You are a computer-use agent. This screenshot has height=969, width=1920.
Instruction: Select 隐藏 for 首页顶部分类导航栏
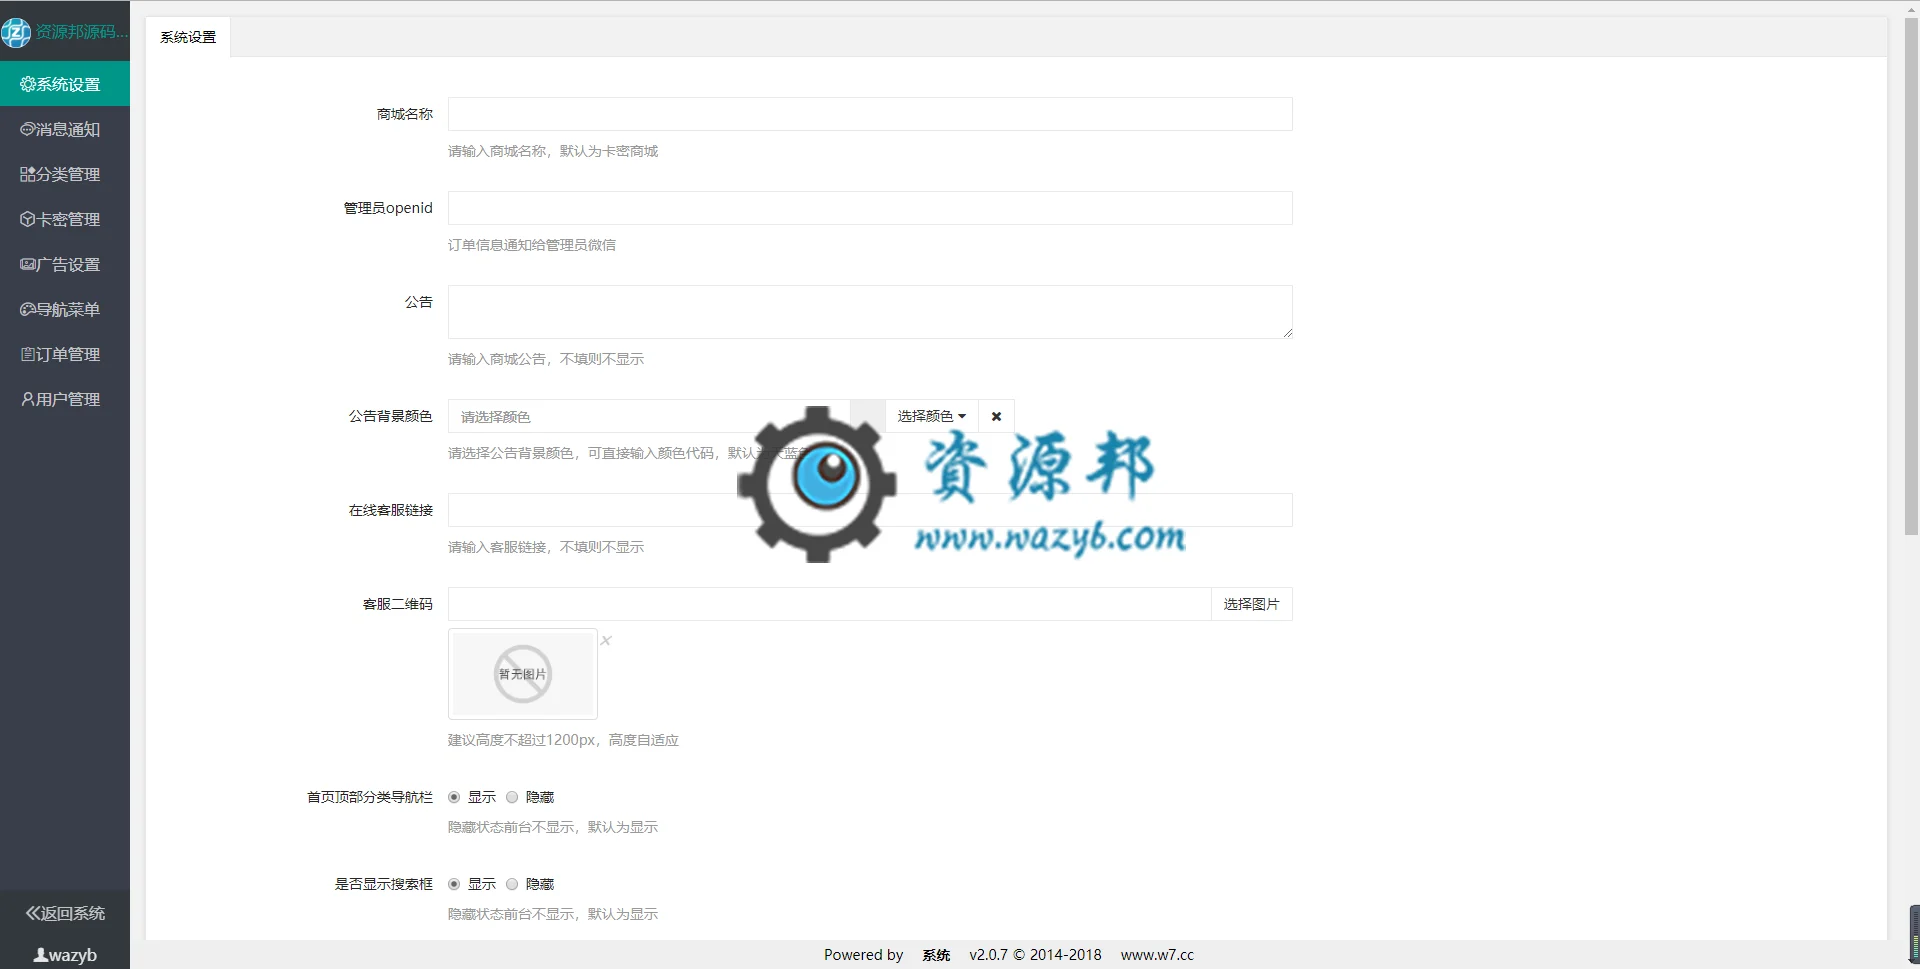pos(512,797)
